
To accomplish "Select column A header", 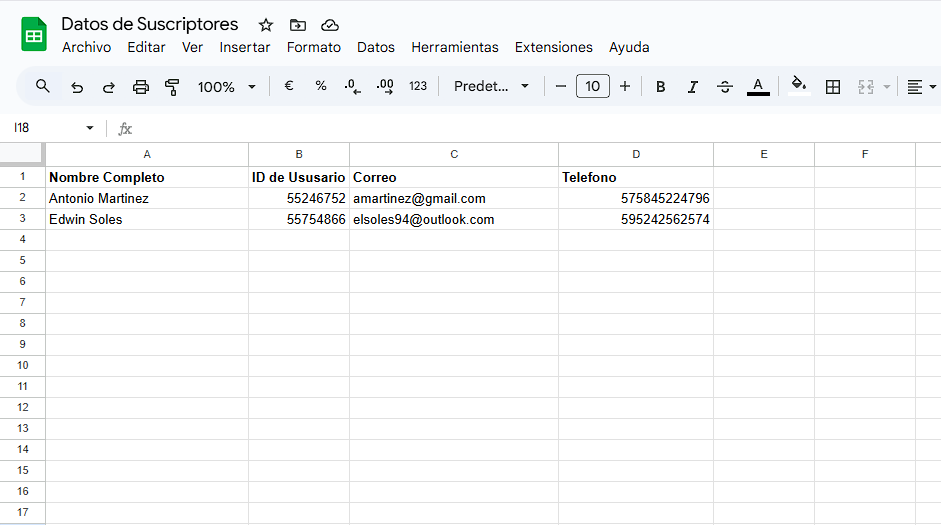I will pos(147,155).
